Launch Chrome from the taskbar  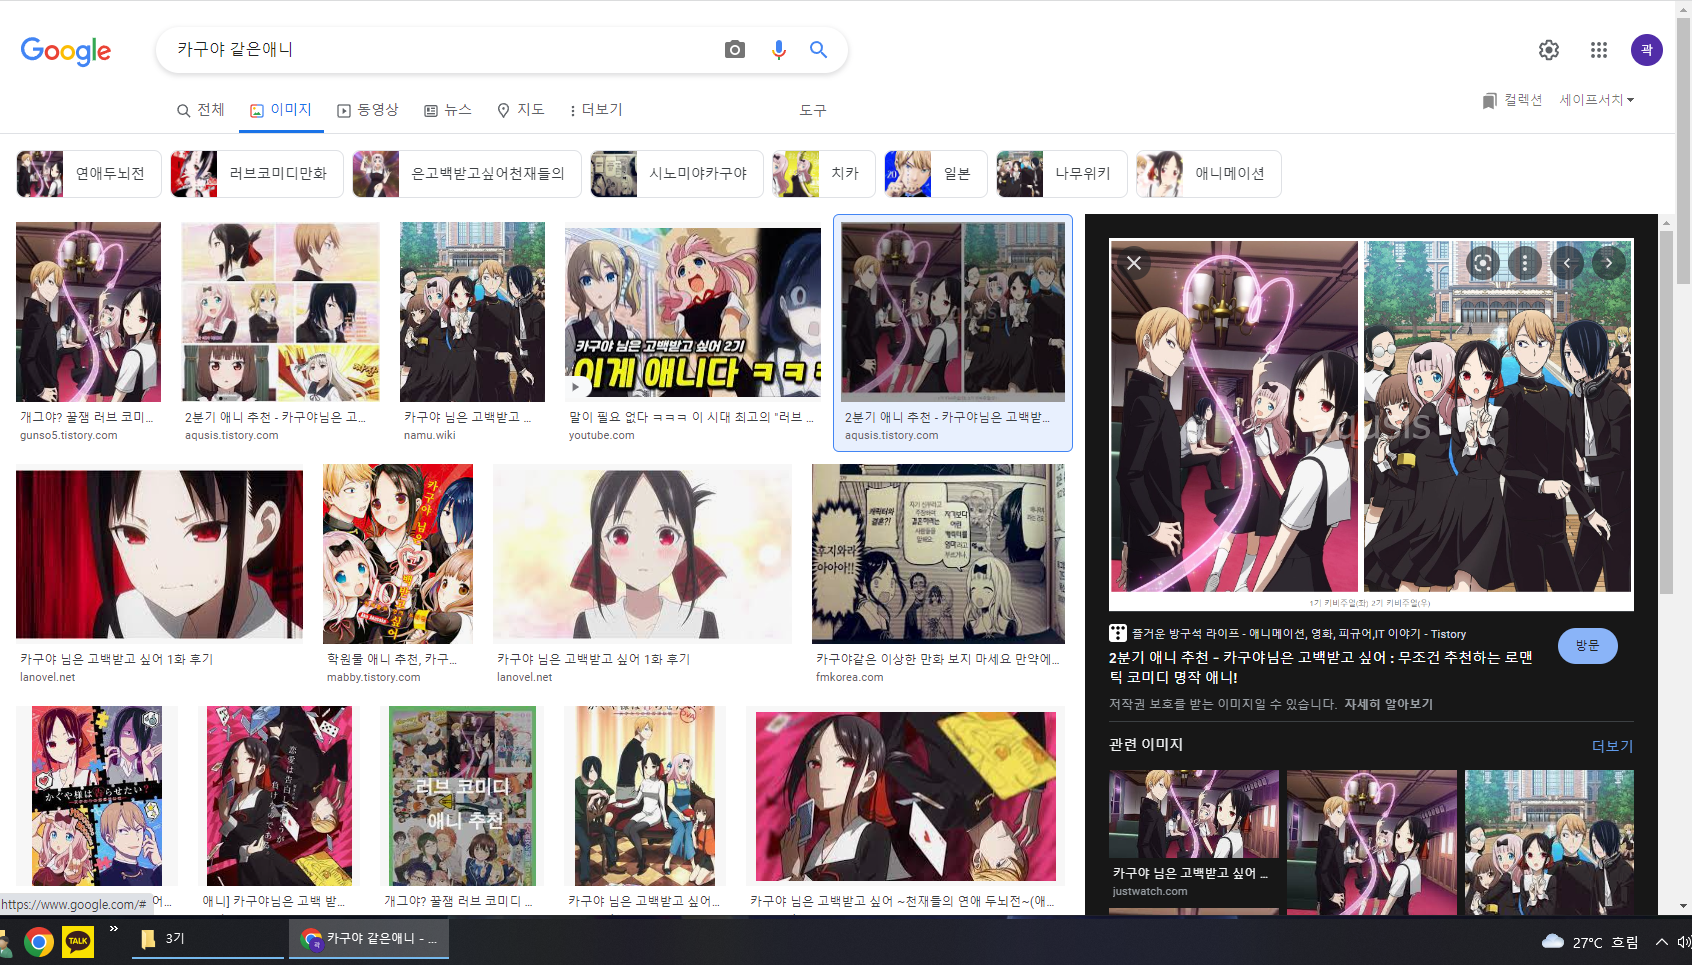pyautogui.click(x=39, y=941)
